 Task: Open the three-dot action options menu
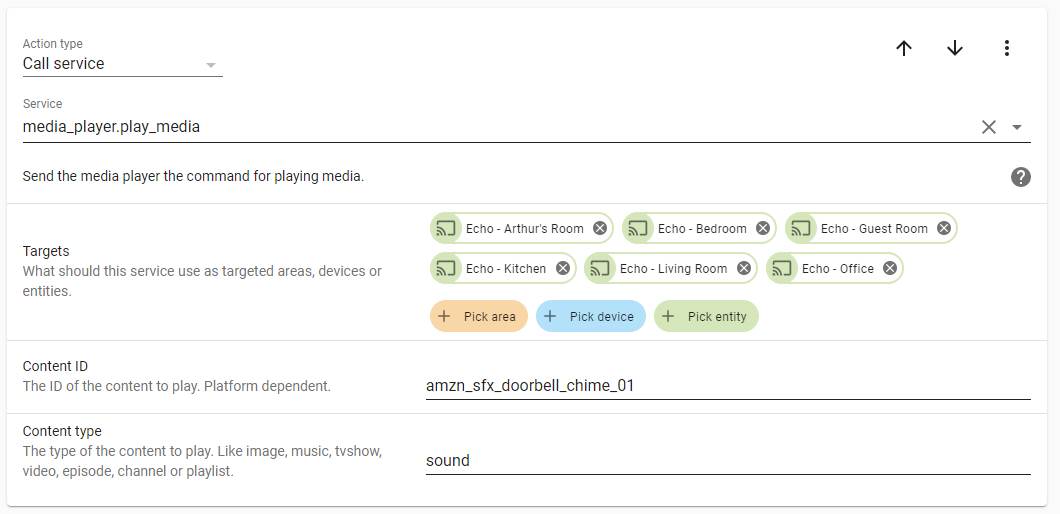click(x=1007, y=48)
